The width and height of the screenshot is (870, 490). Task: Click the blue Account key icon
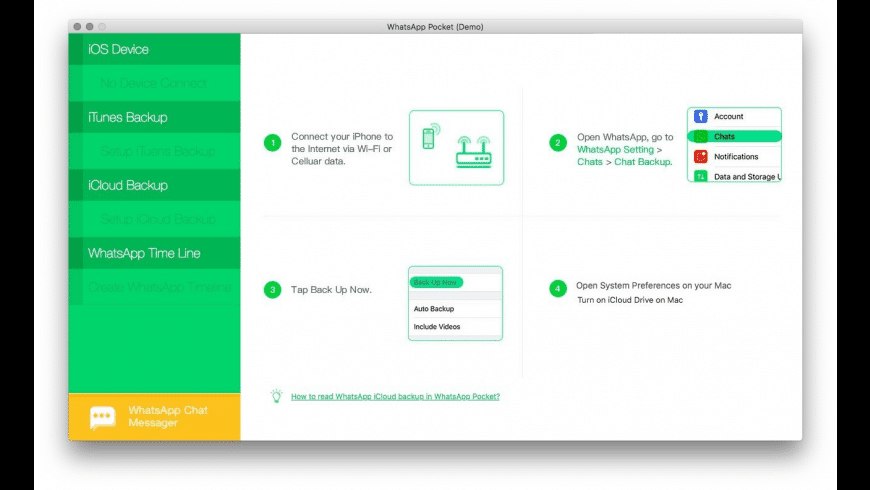click(x=701, y=117)
